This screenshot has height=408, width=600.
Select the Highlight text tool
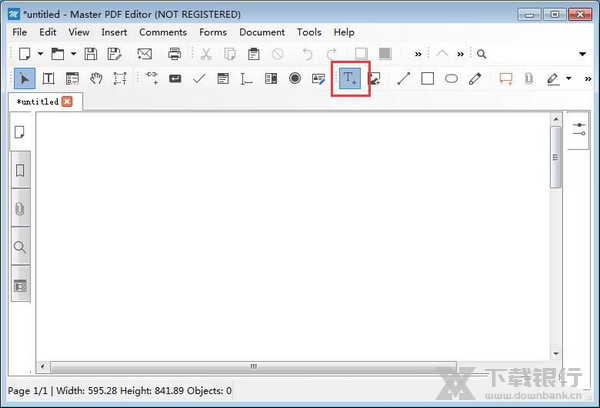[553, 79]
